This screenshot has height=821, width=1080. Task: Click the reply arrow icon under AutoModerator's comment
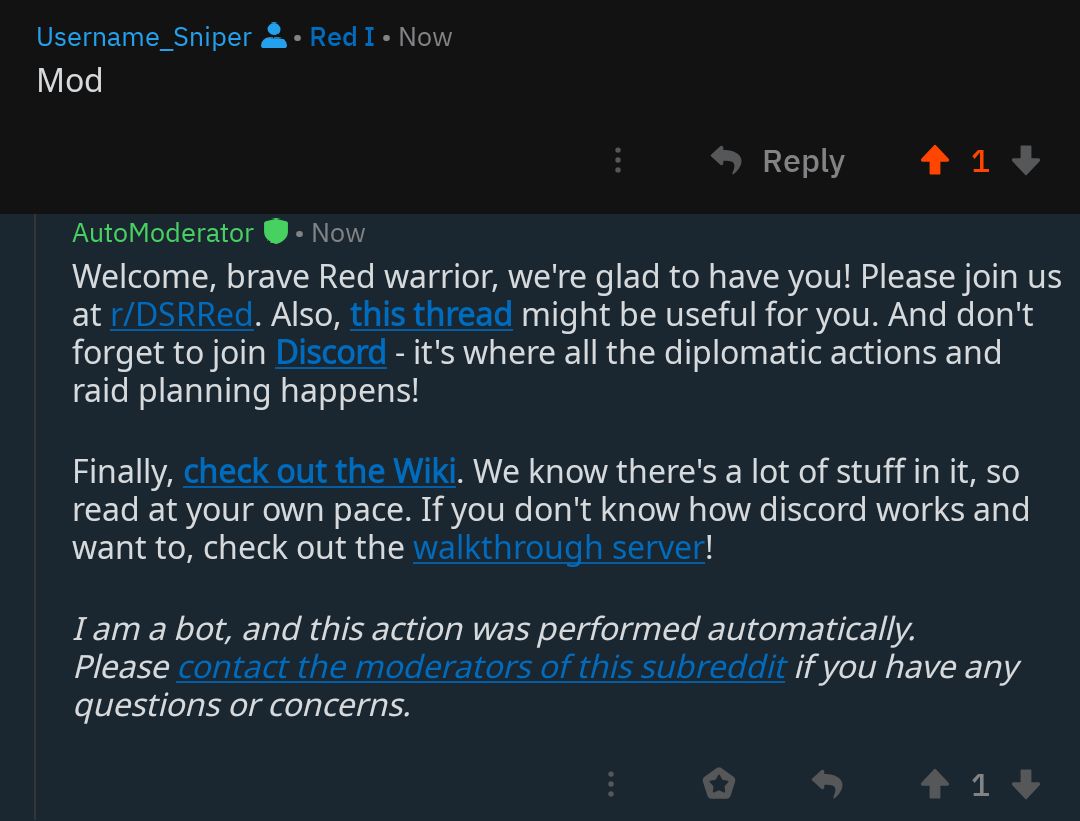(x=827, y=784)
